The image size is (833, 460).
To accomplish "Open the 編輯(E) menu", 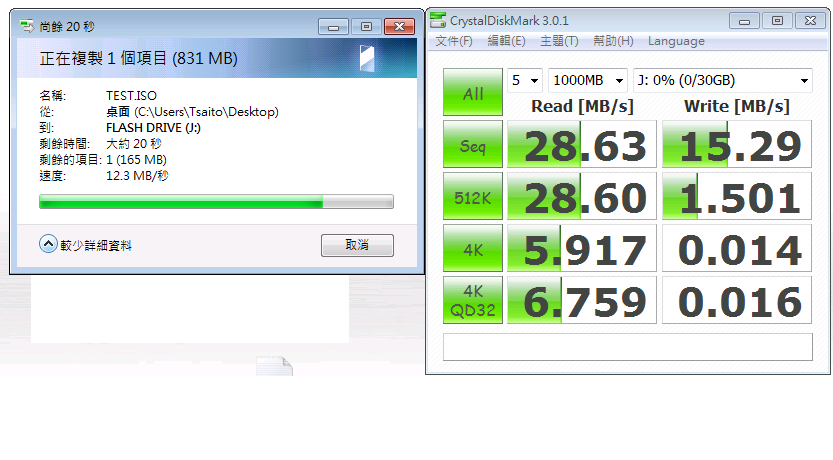I will click(506, 41).
